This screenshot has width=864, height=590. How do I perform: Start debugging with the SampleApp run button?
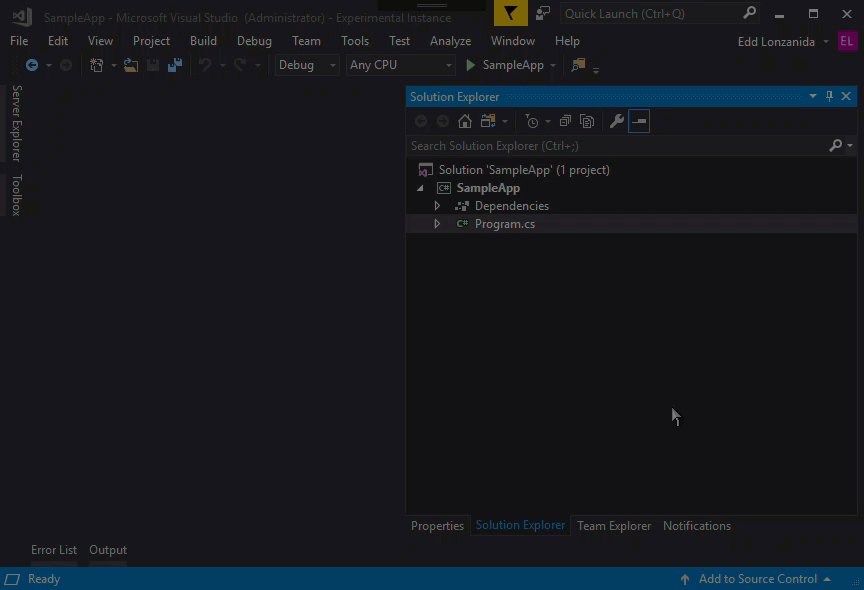pos(505,65)
